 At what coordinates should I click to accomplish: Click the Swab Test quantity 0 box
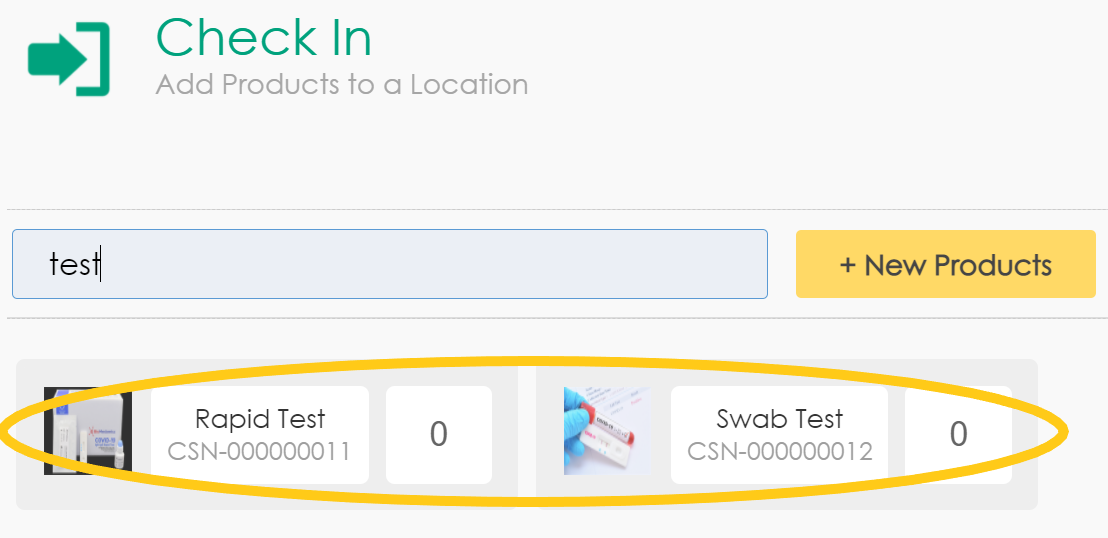[958, 434]
